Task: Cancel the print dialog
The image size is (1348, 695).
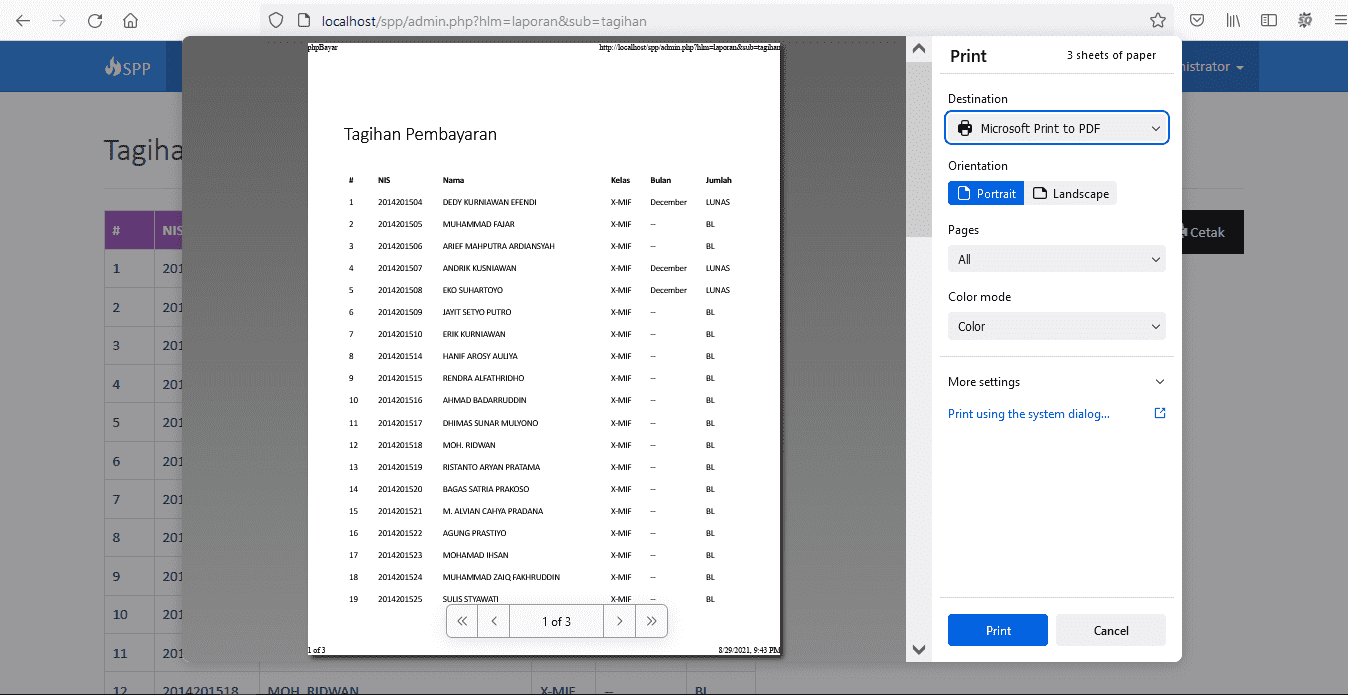Action: [1110, 630]
